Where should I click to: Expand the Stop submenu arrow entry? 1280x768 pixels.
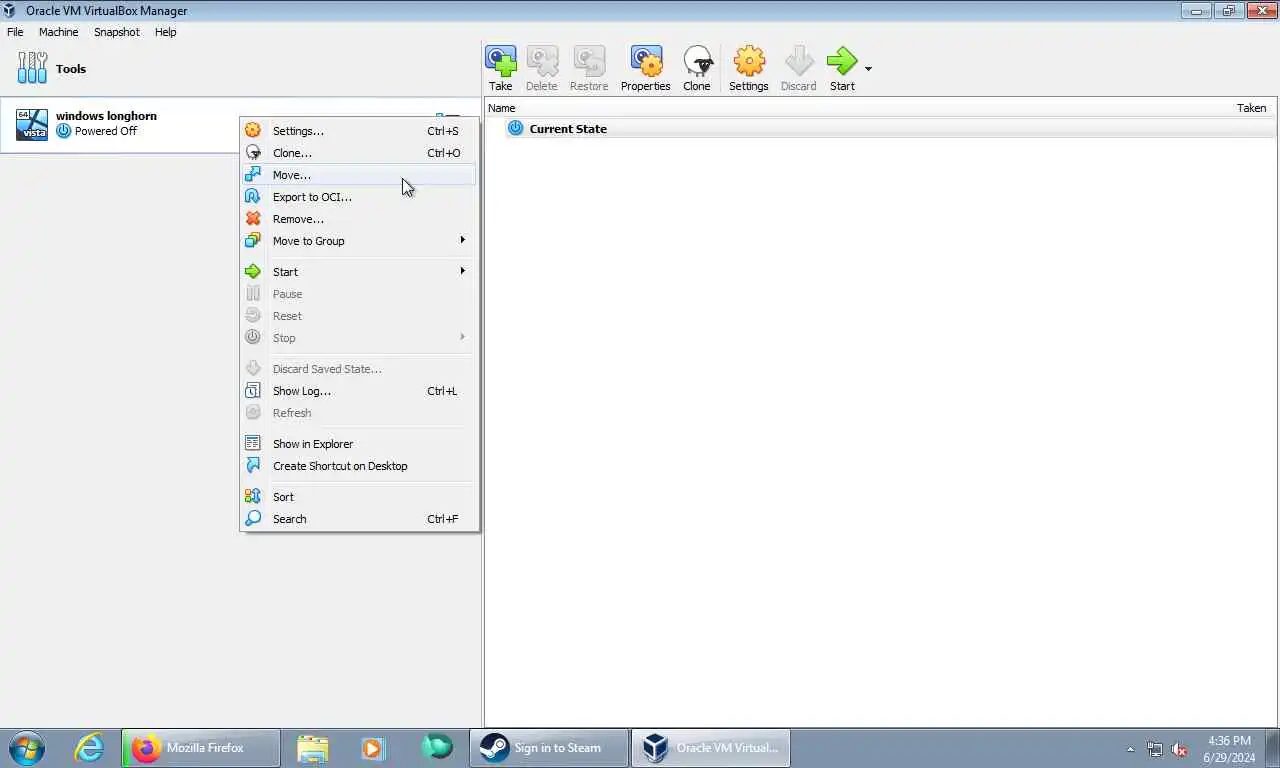(x=359, y=338)
